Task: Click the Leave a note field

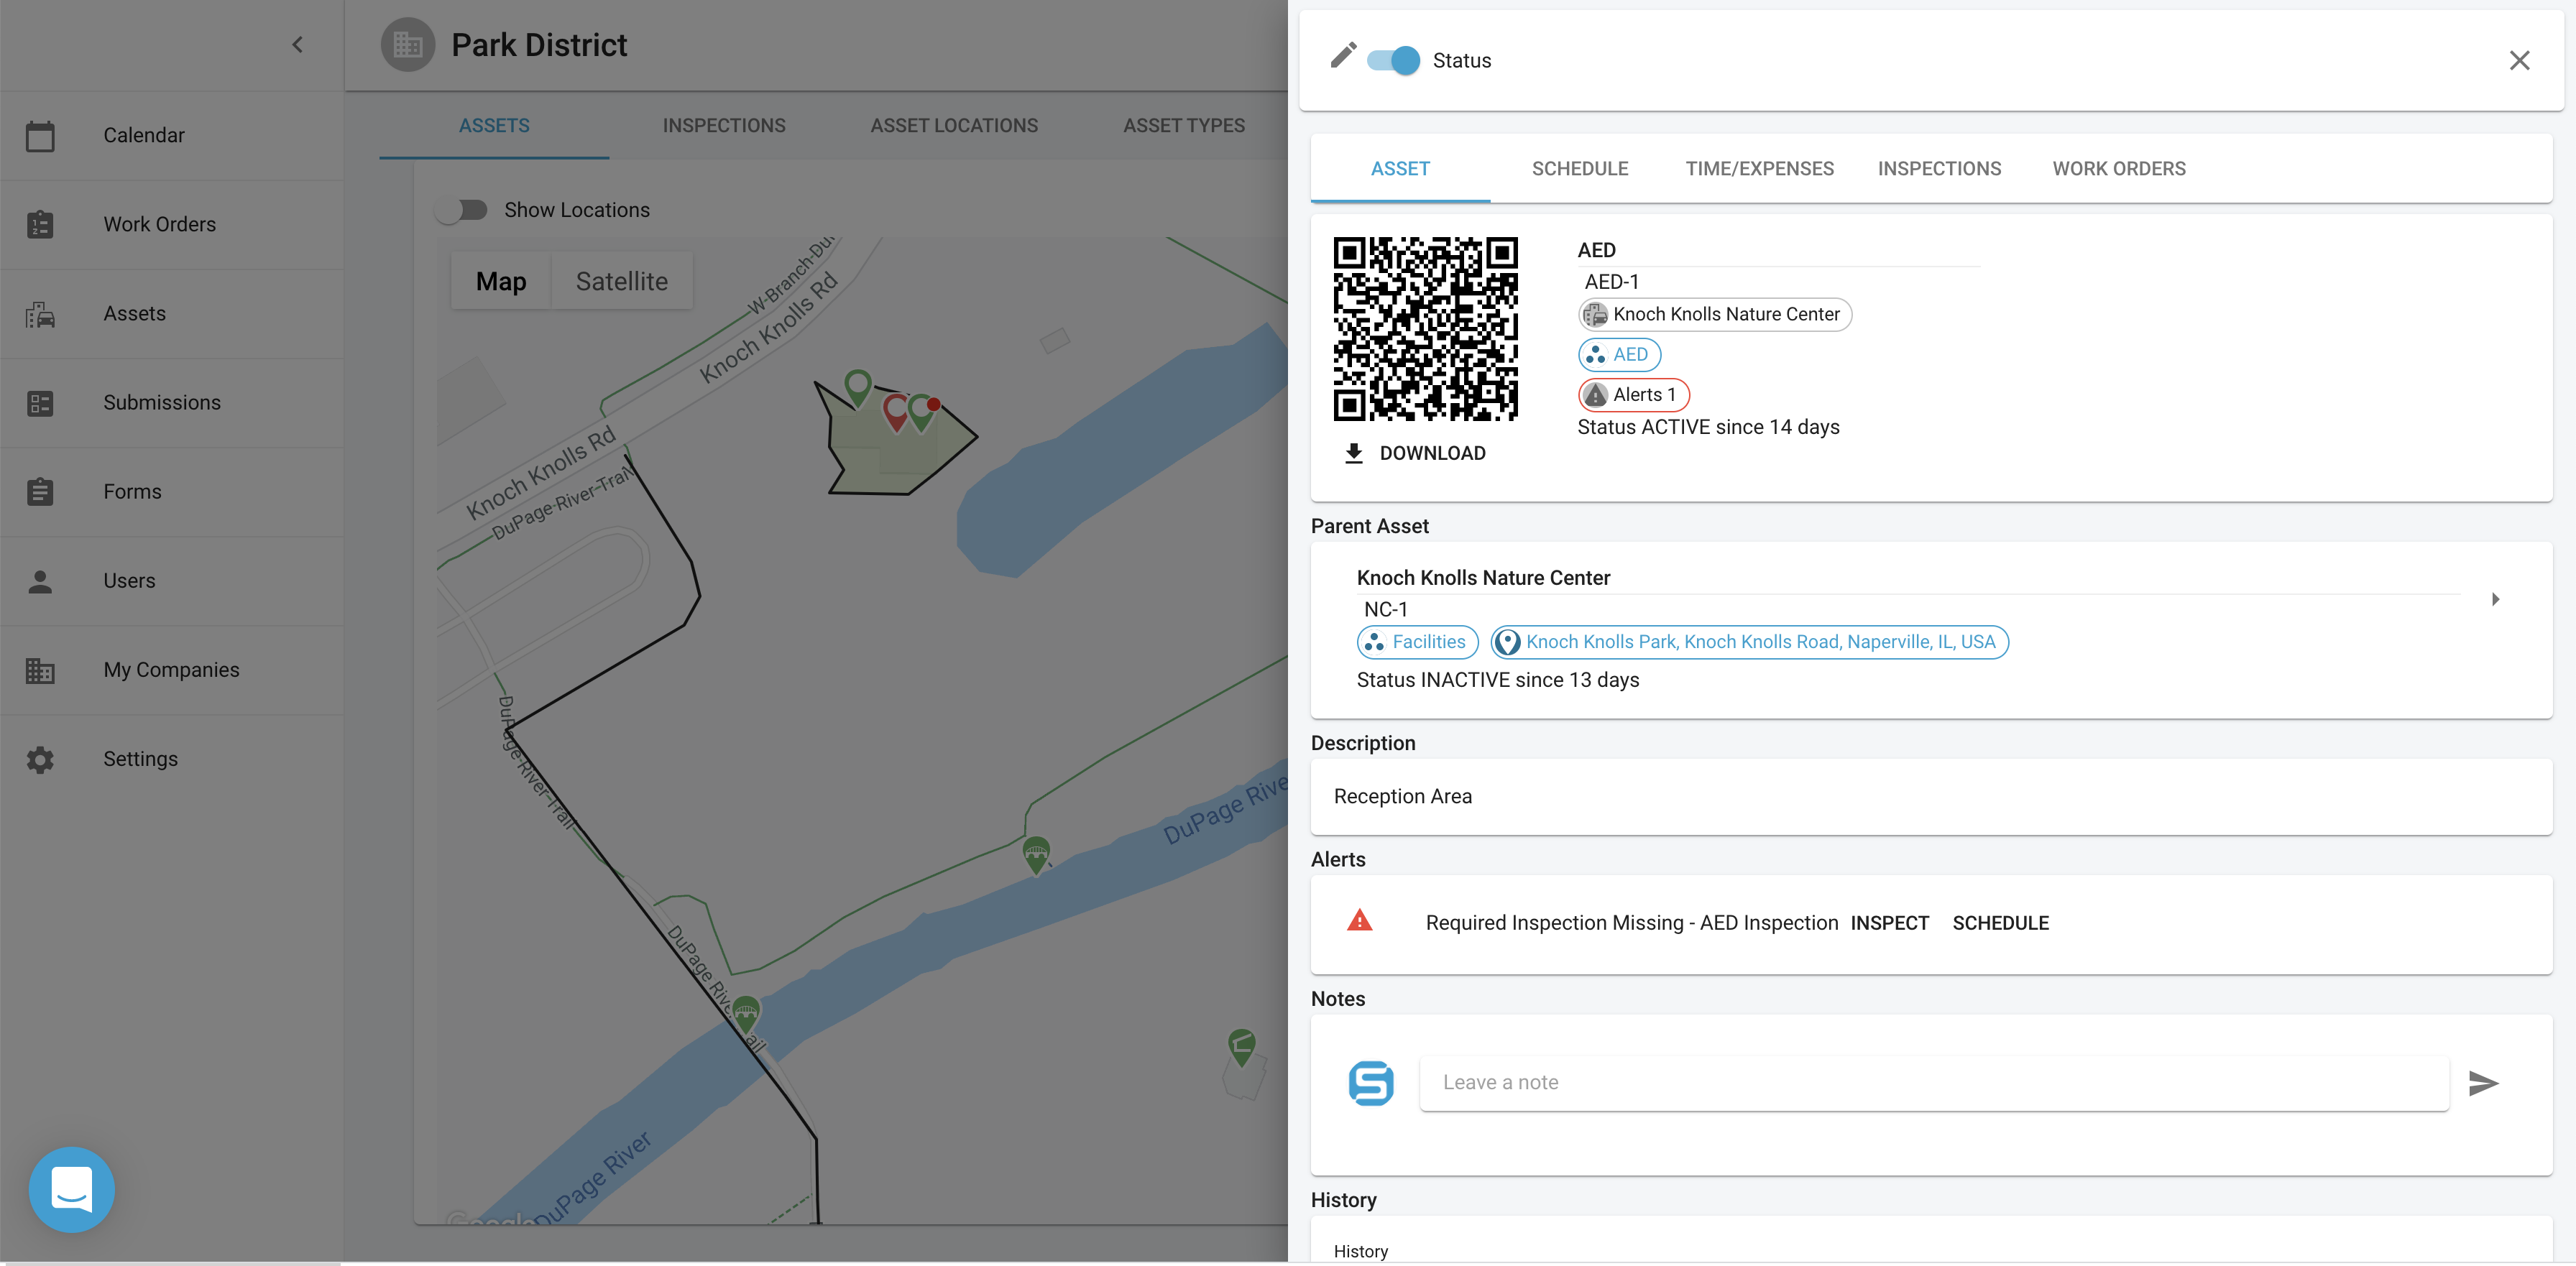Action: 1933,1083
